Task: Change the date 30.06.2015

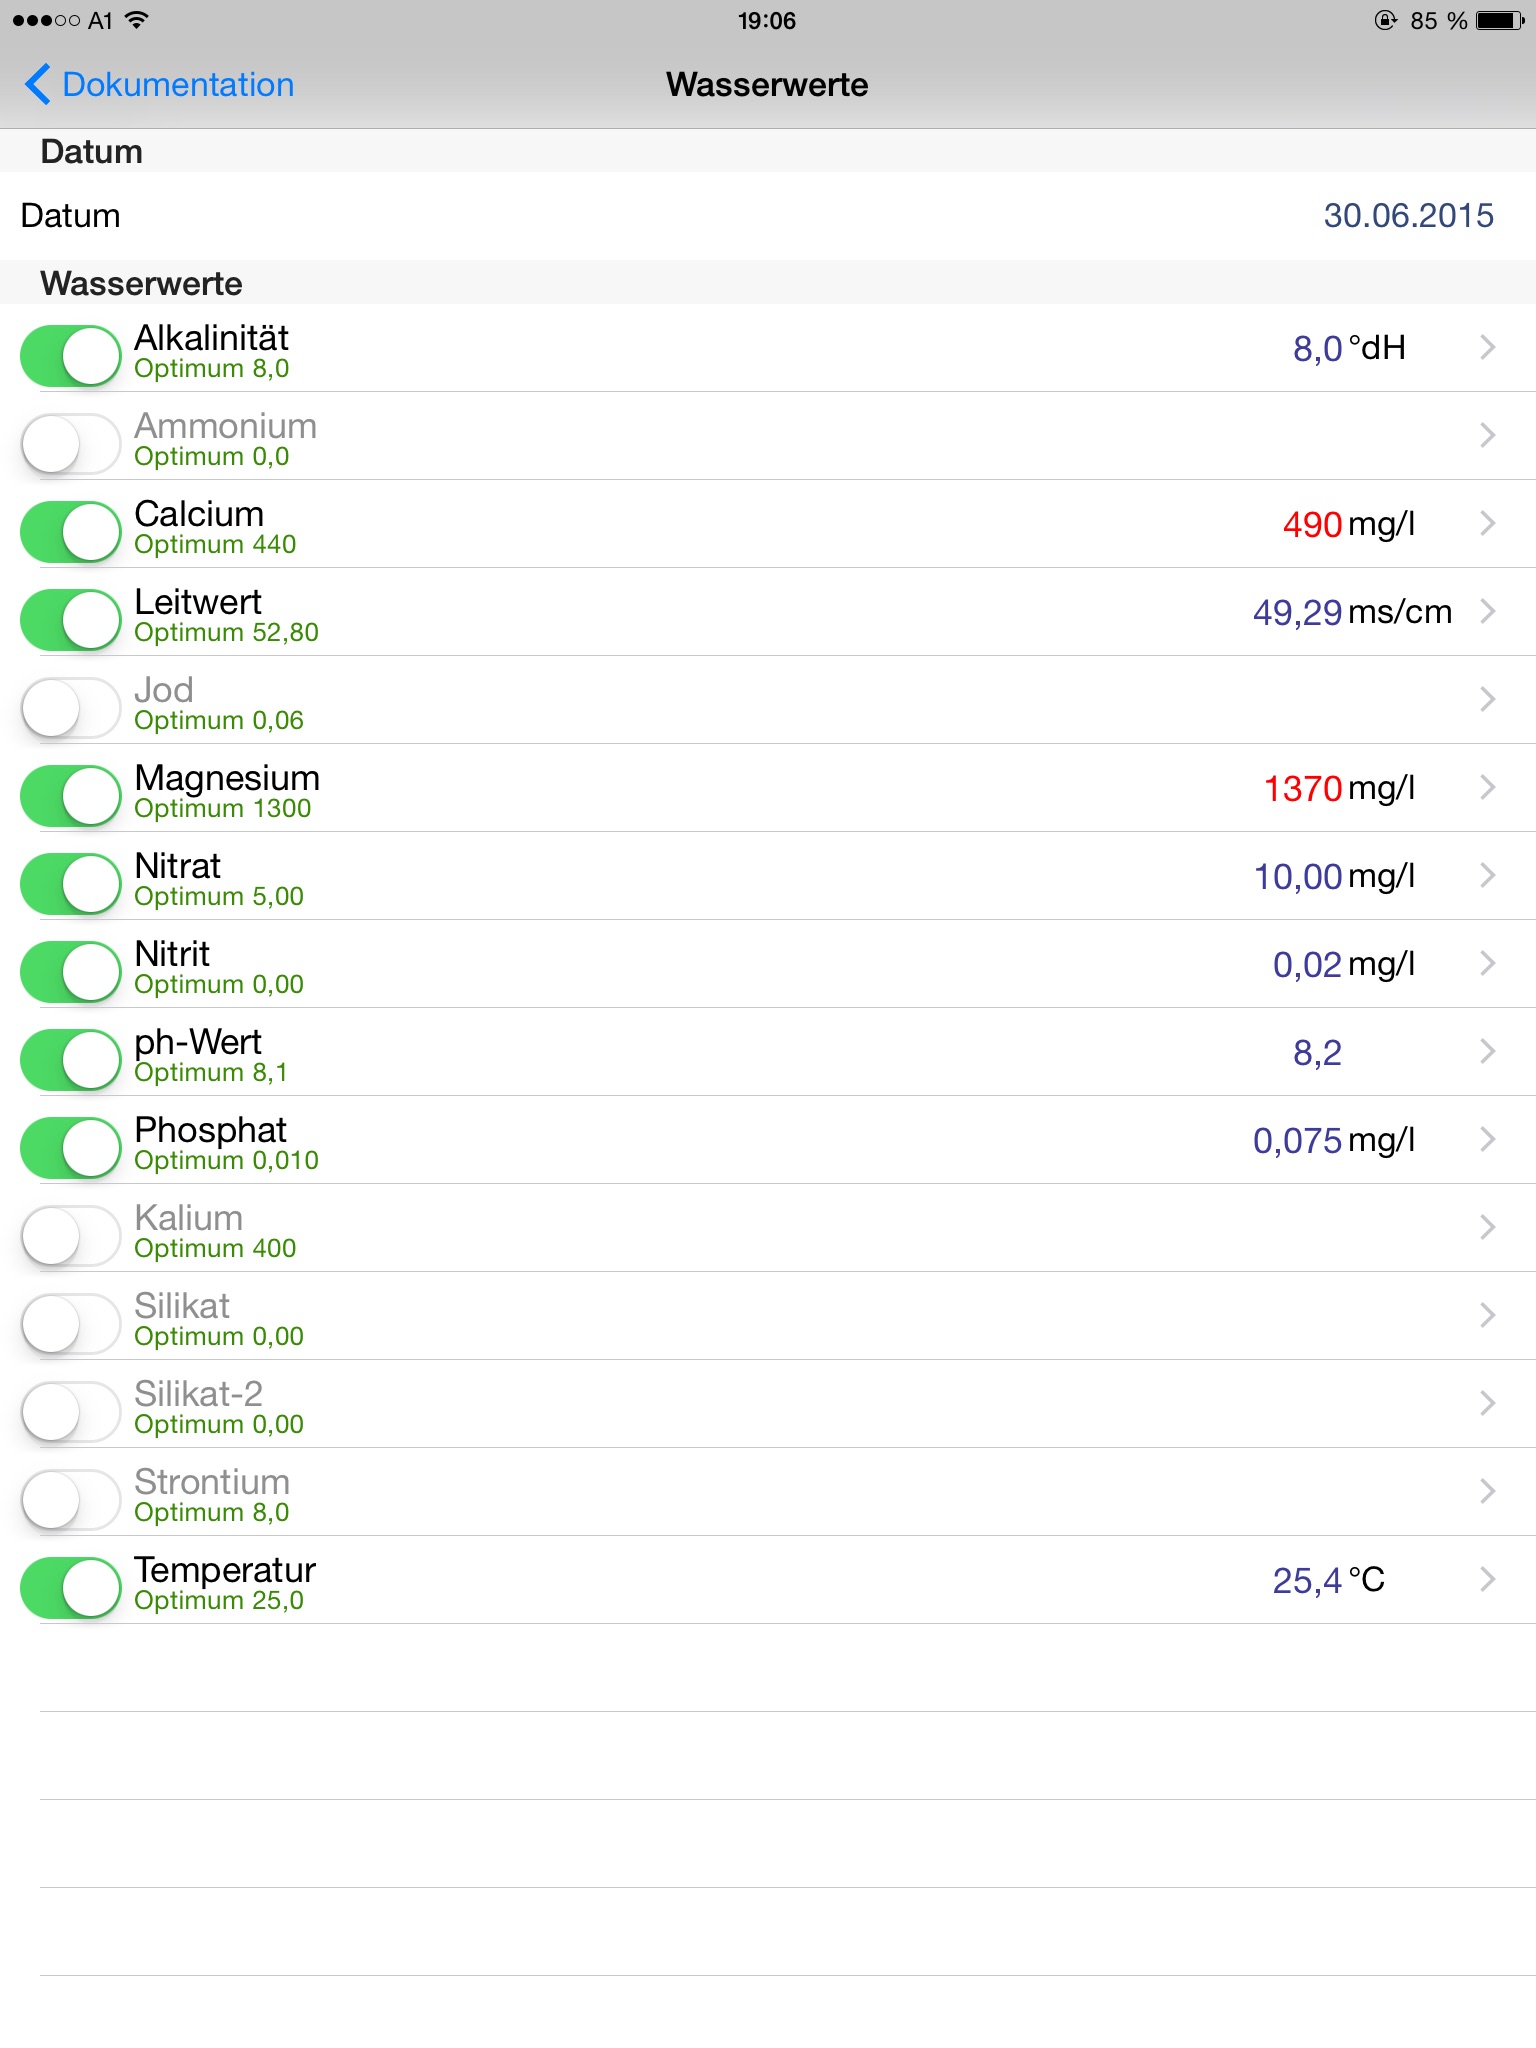Action: point(1407,216)
